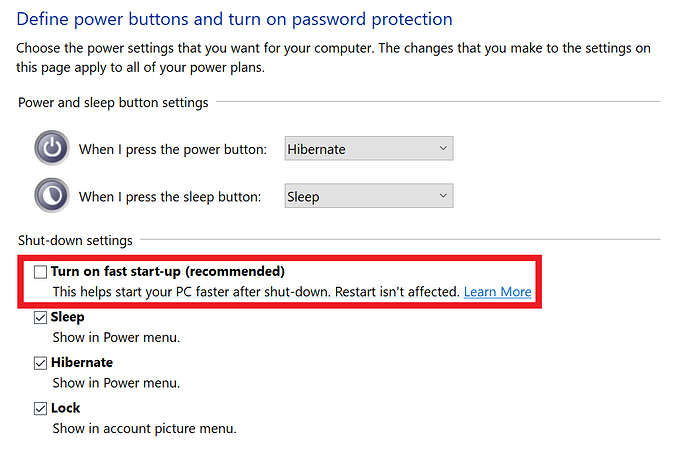
Task: Uncheck the Hibernate power menu checkbox
Action: [x=40, y=363]
